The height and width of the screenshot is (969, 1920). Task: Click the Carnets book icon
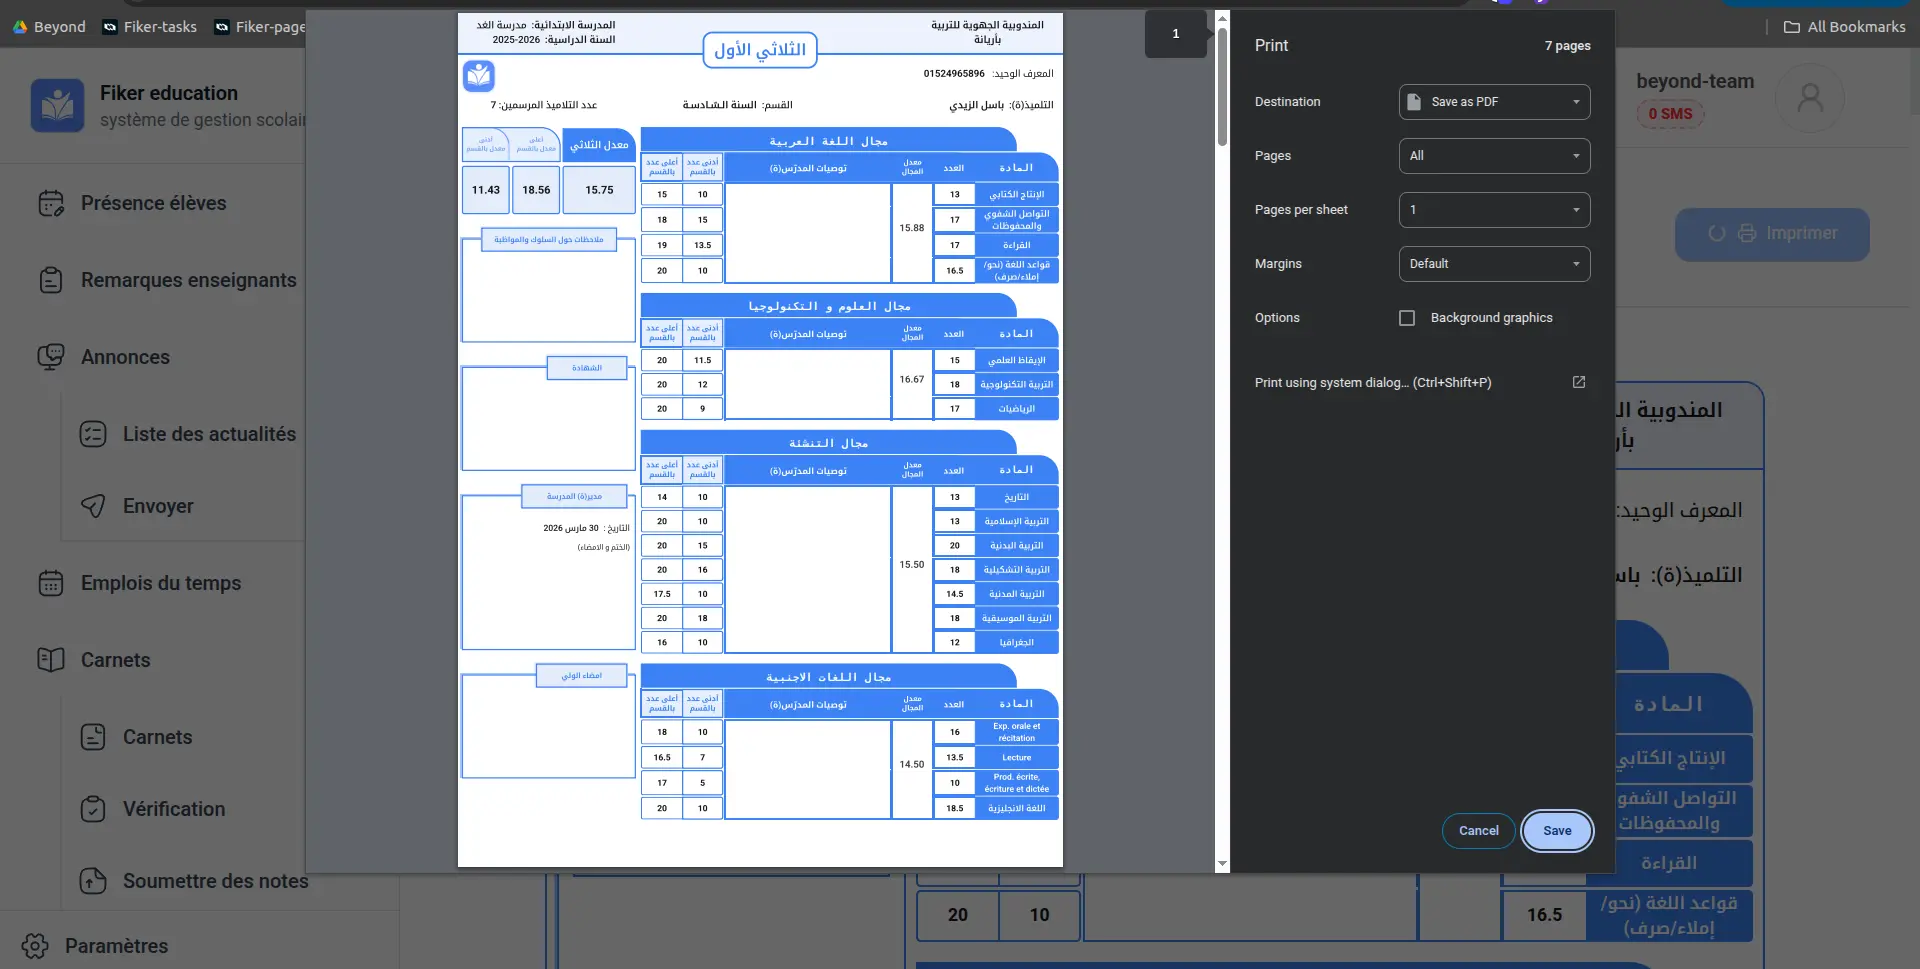[51, 660]
